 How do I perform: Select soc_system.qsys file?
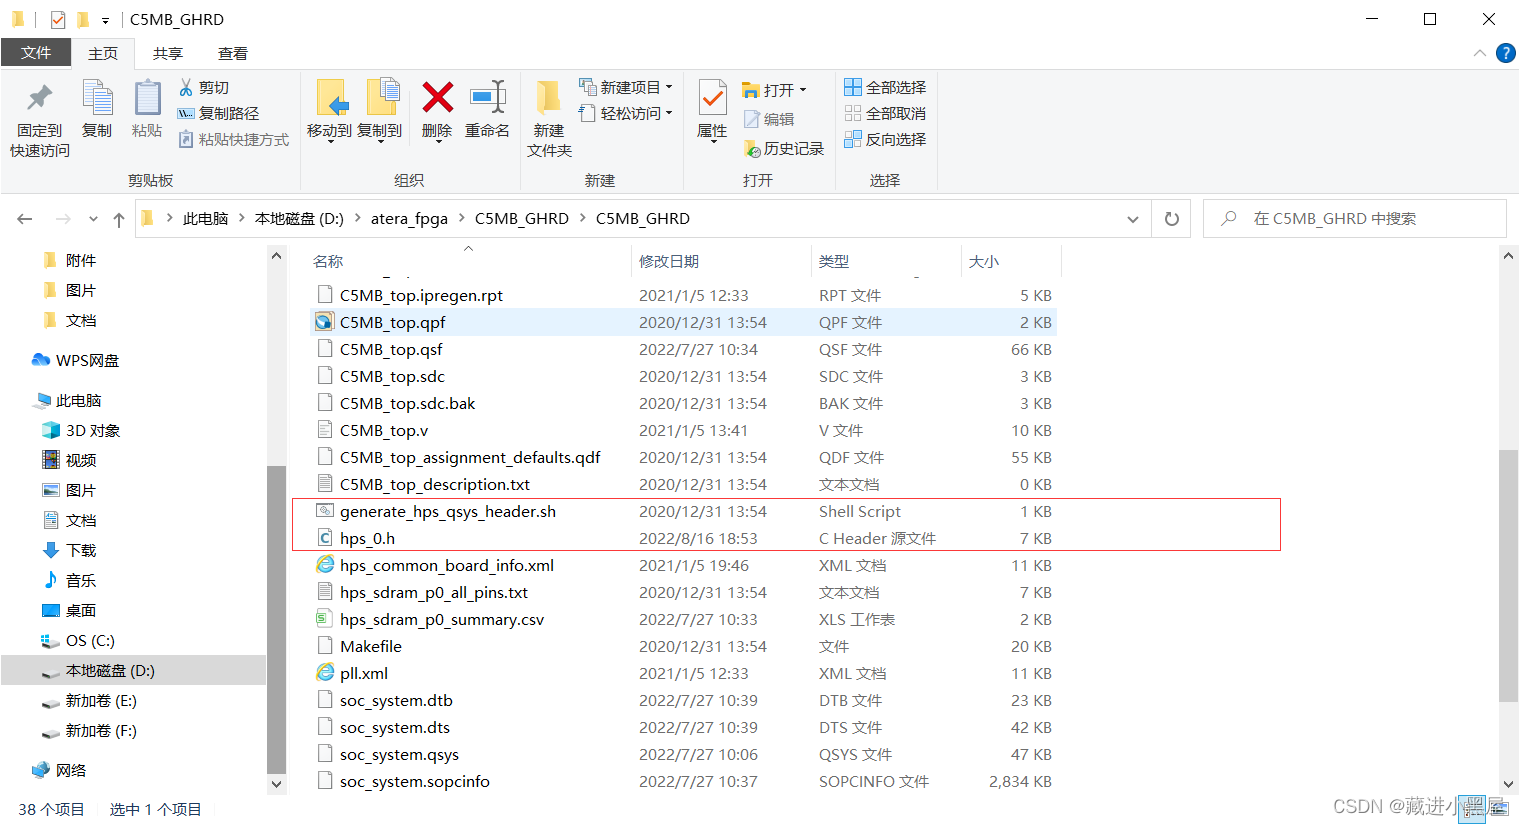pos(684,754)
